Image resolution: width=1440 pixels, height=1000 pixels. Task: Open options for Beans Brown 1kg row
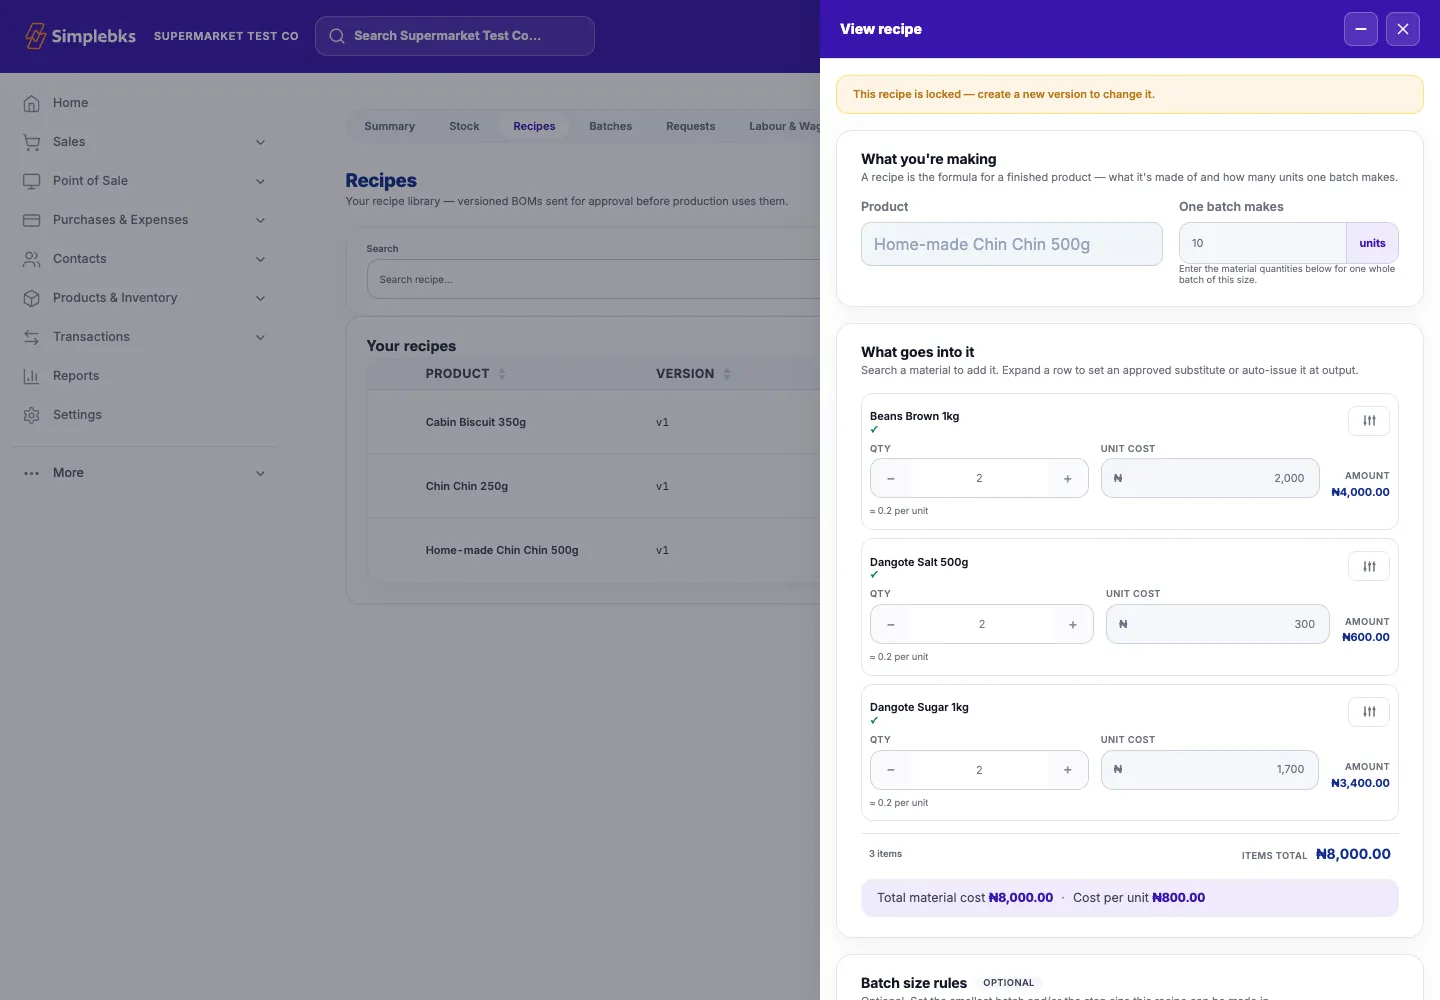[1369, 421]
